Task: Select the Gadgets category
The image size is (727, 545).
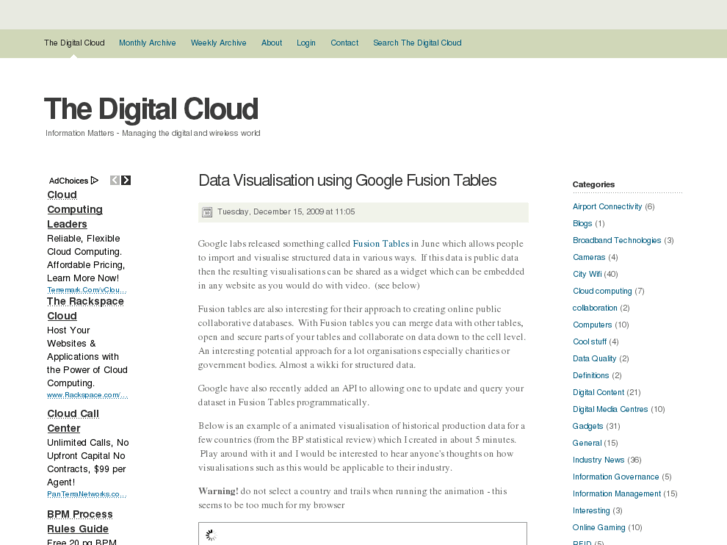Action: [588, 426]
